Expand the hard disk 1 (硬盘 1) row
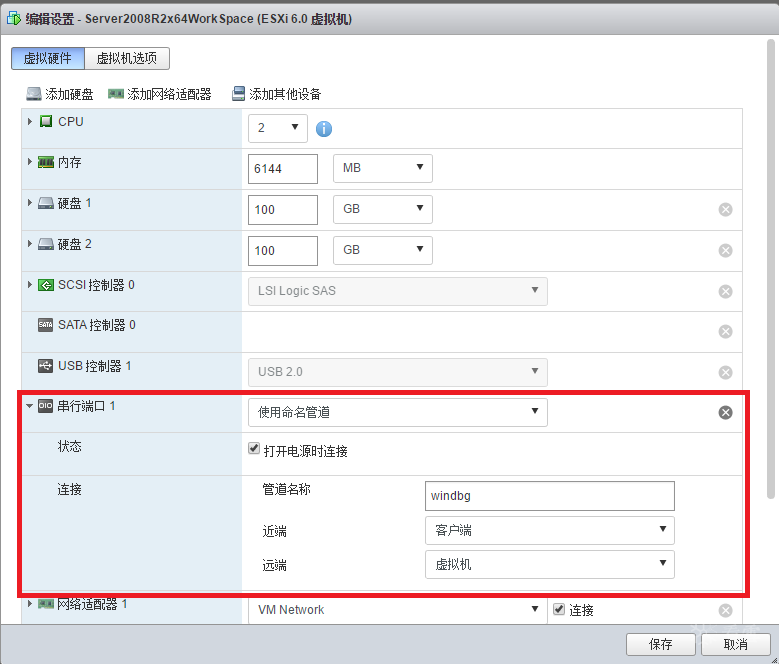The image size is (779, 664). pos(30,203)
